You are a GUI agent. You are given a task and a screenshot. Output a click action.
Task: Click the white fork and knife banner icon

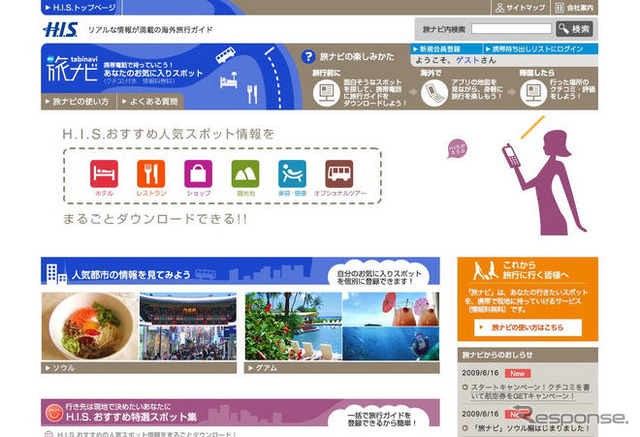click(252, 94)
